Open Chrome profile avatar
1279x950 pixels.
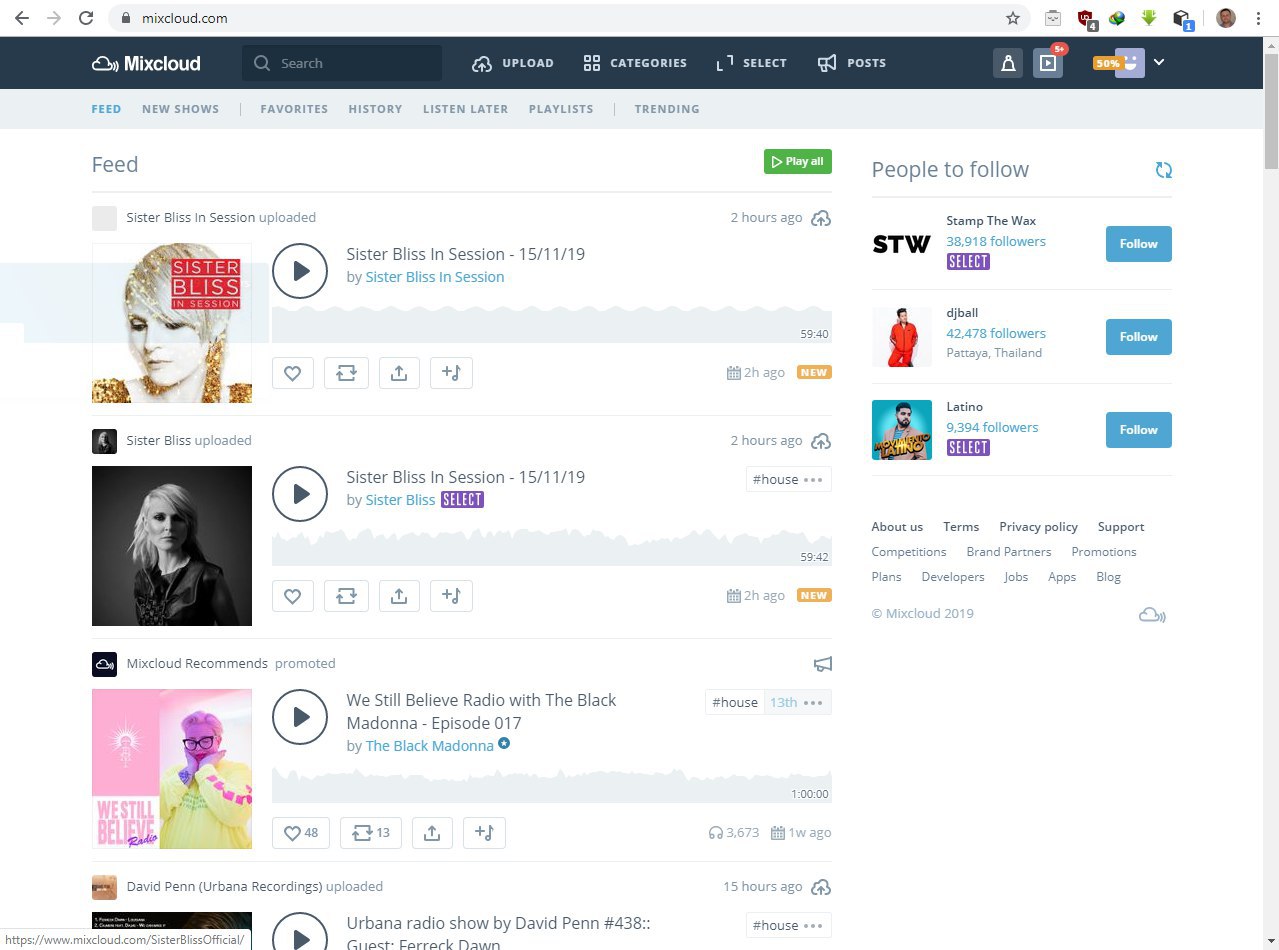click(1226, 18)
